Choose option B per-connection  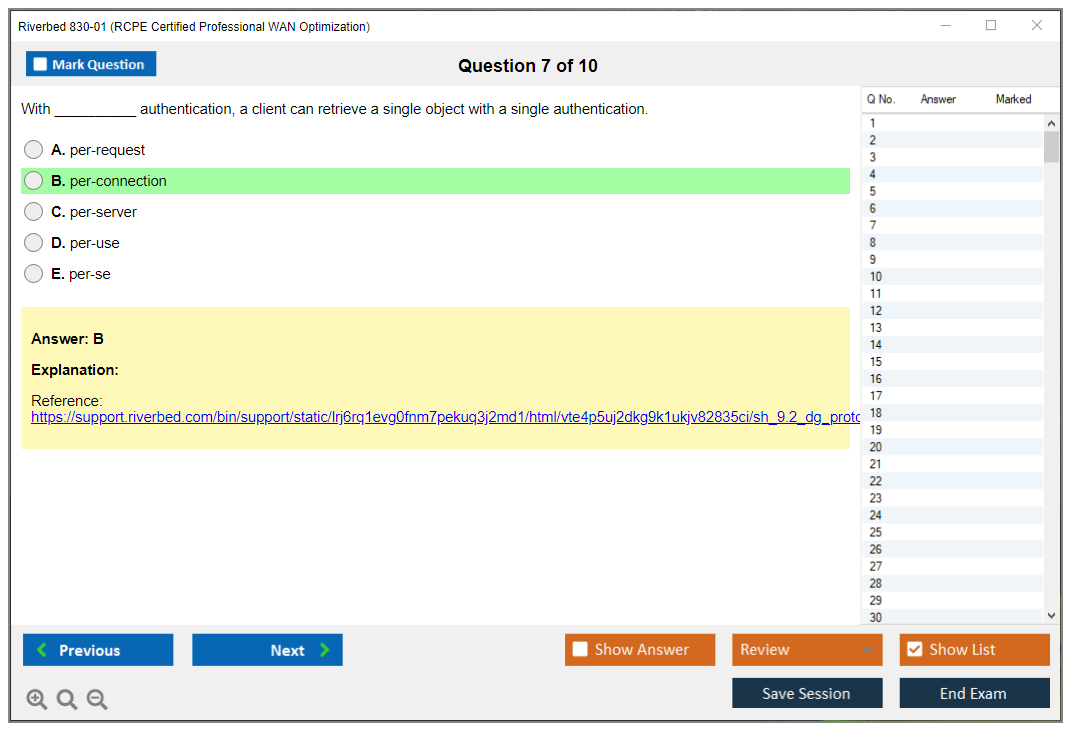[34, 181]
